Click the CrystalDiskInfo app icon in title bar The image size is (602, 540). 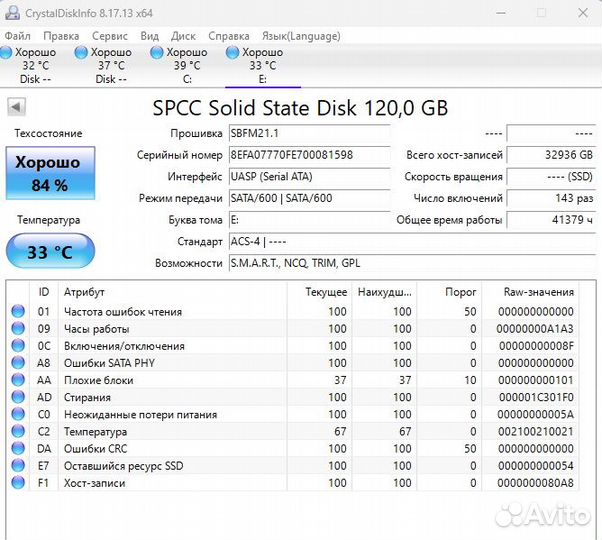point(12,12)
